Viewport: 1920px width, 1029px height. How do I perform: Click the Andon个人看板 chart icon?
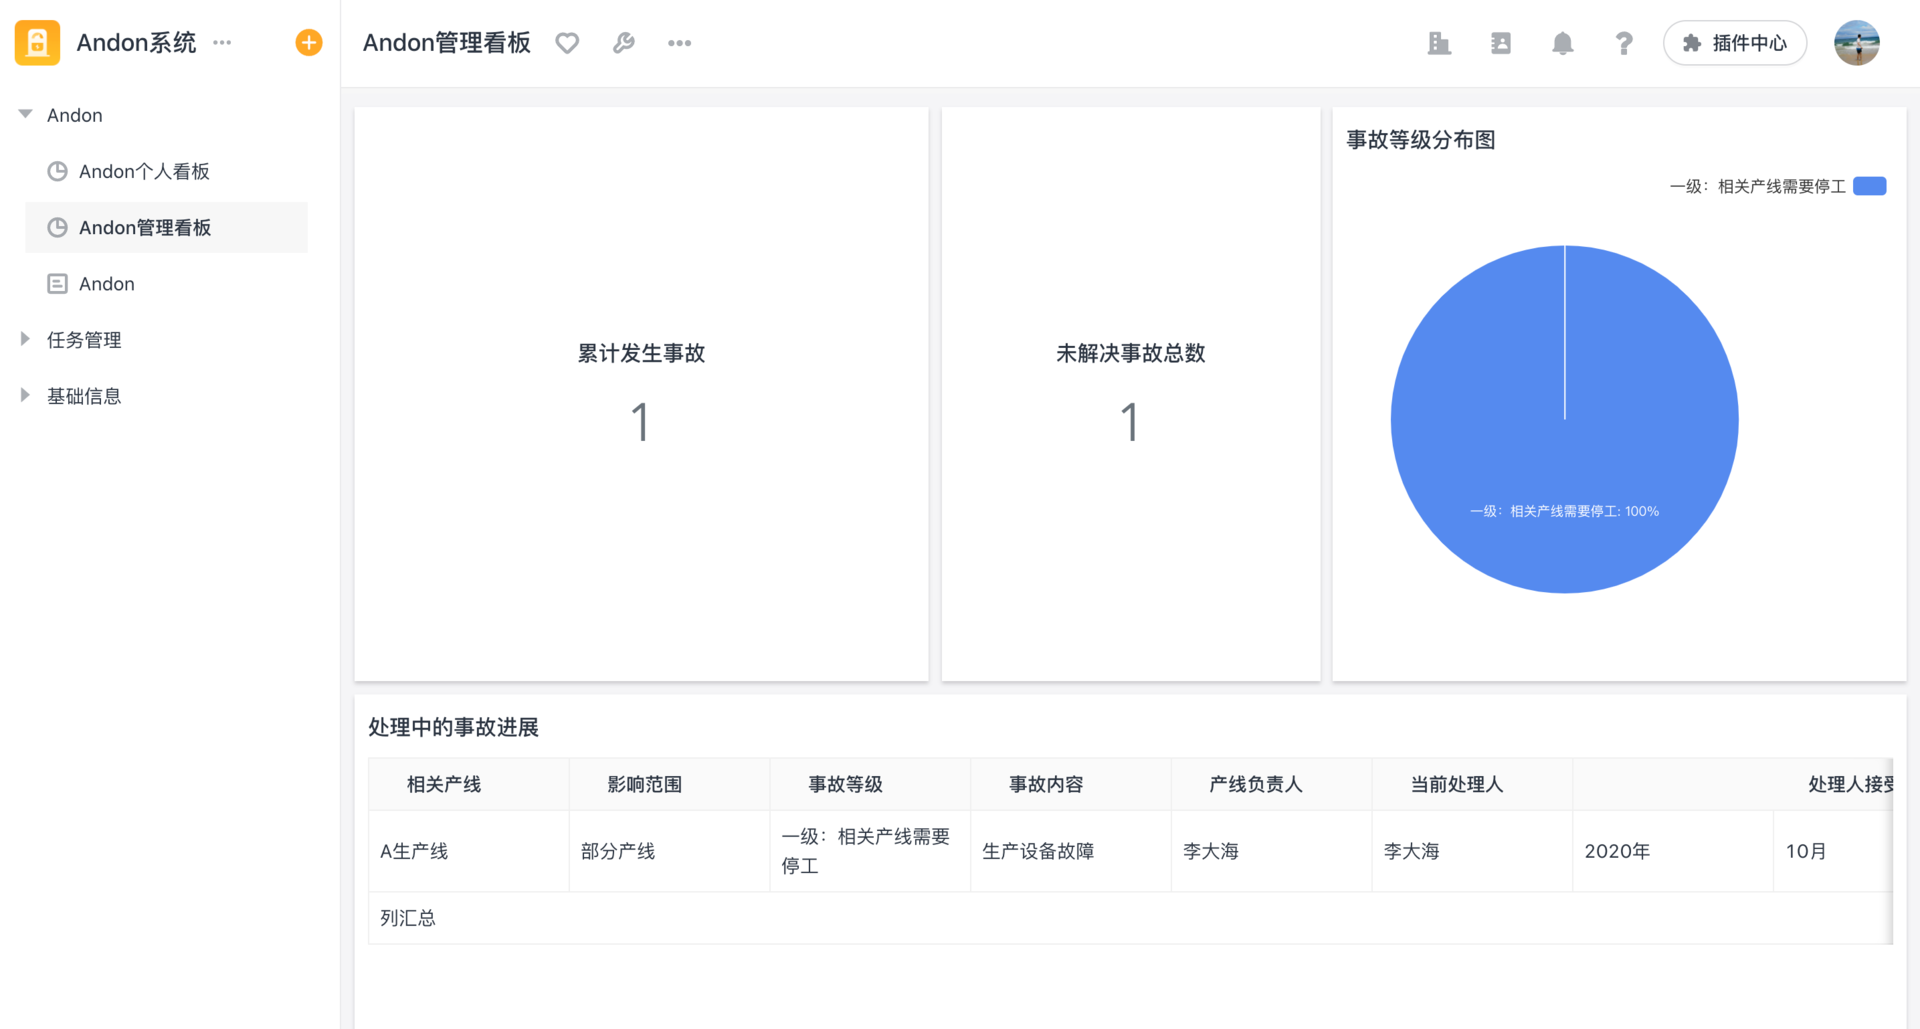[x=58, y=171]
